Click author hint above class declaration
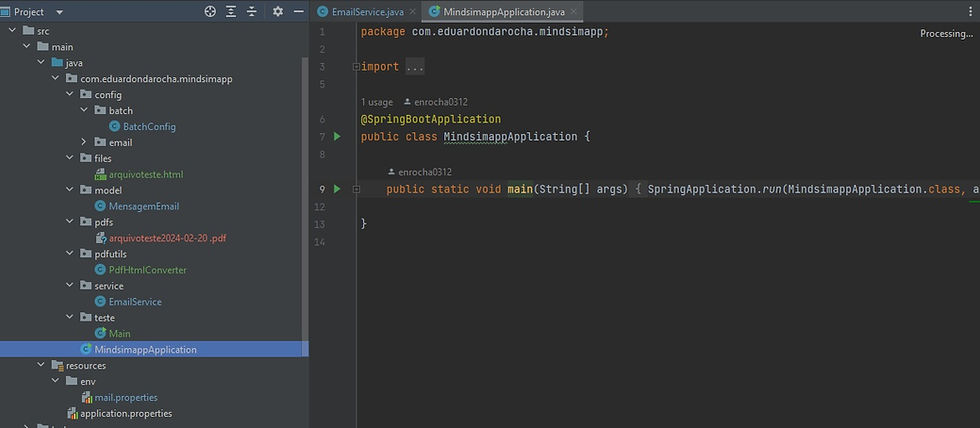The width and height of the screenshot is (980, 428). [436, 102]
